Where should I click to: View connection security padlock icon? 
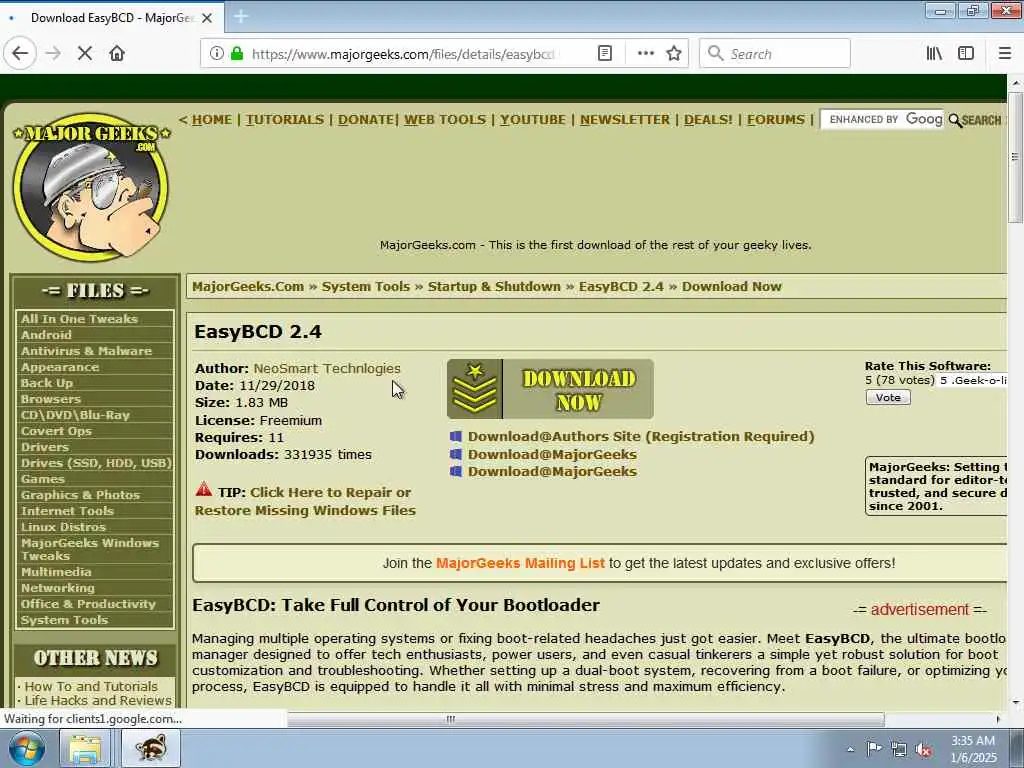237,54
